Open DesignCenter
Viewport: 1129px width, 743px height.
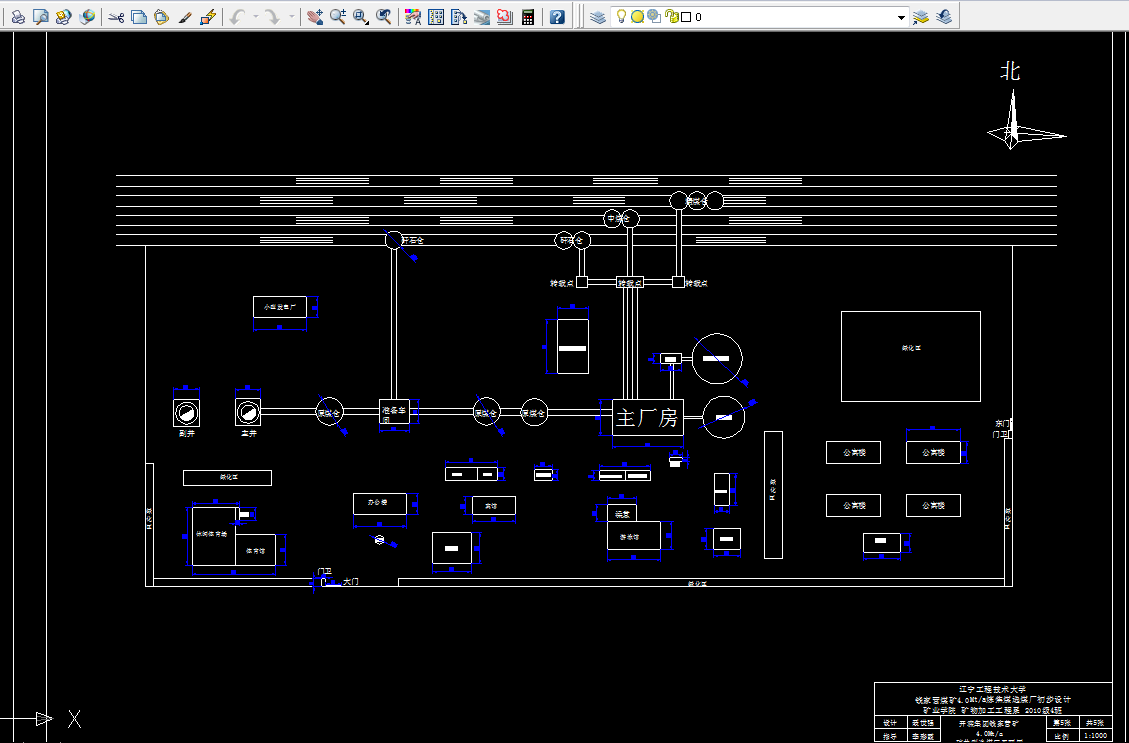[436, 17]
